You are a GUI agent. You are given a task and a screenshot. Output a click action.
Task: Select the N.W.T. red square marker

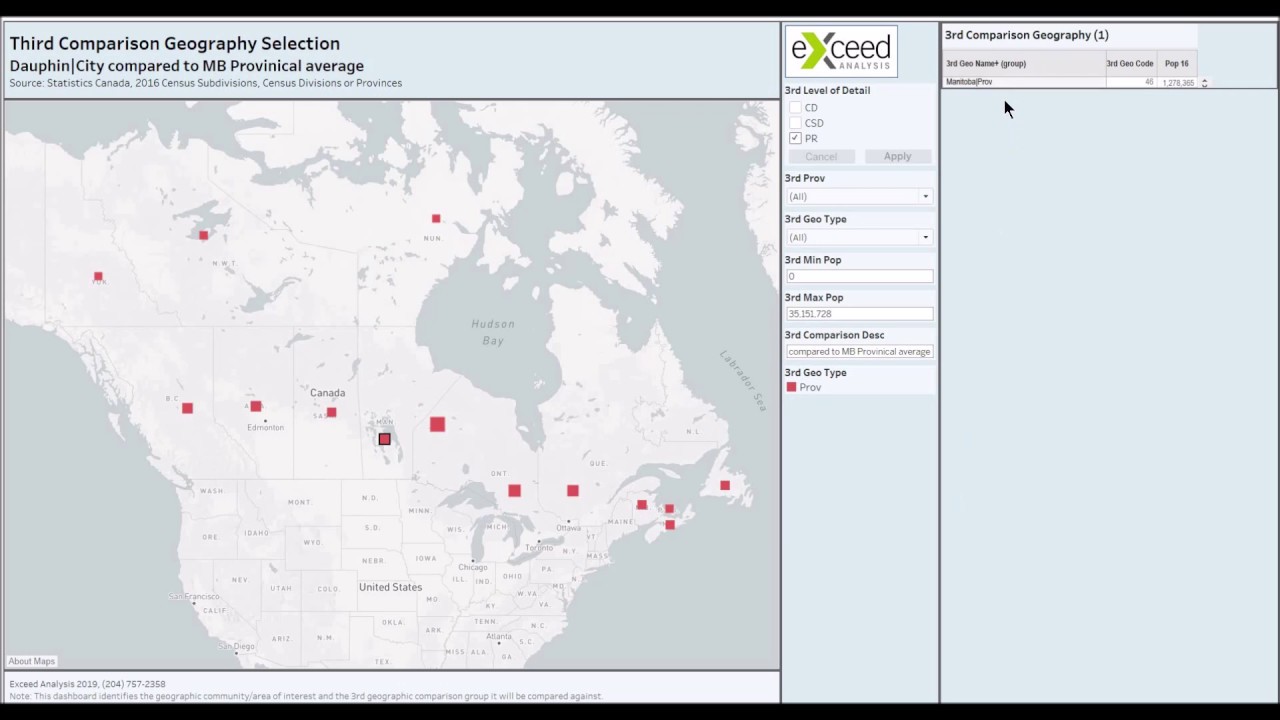[x=204, y=235]
